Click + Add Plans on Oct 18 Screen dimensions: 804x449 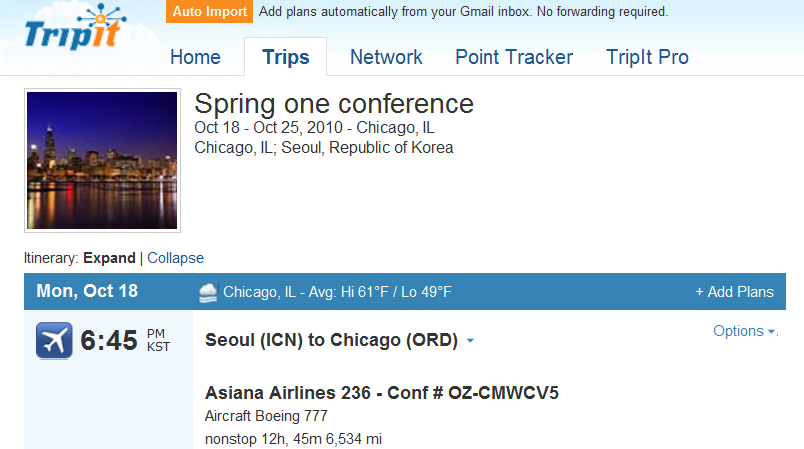click(x=734, y=292)
